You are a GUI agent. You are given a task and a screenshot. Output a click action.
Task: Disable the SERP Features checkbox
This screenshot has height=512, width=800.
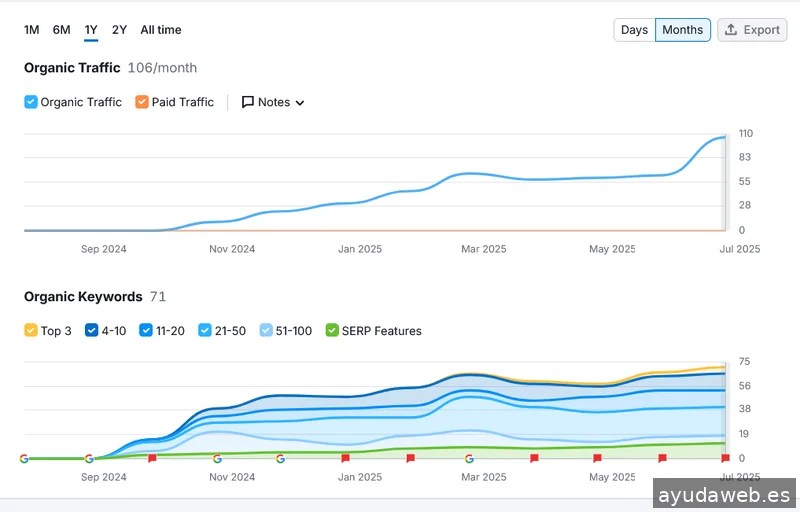pyautogui.click(x=332, y=331)
